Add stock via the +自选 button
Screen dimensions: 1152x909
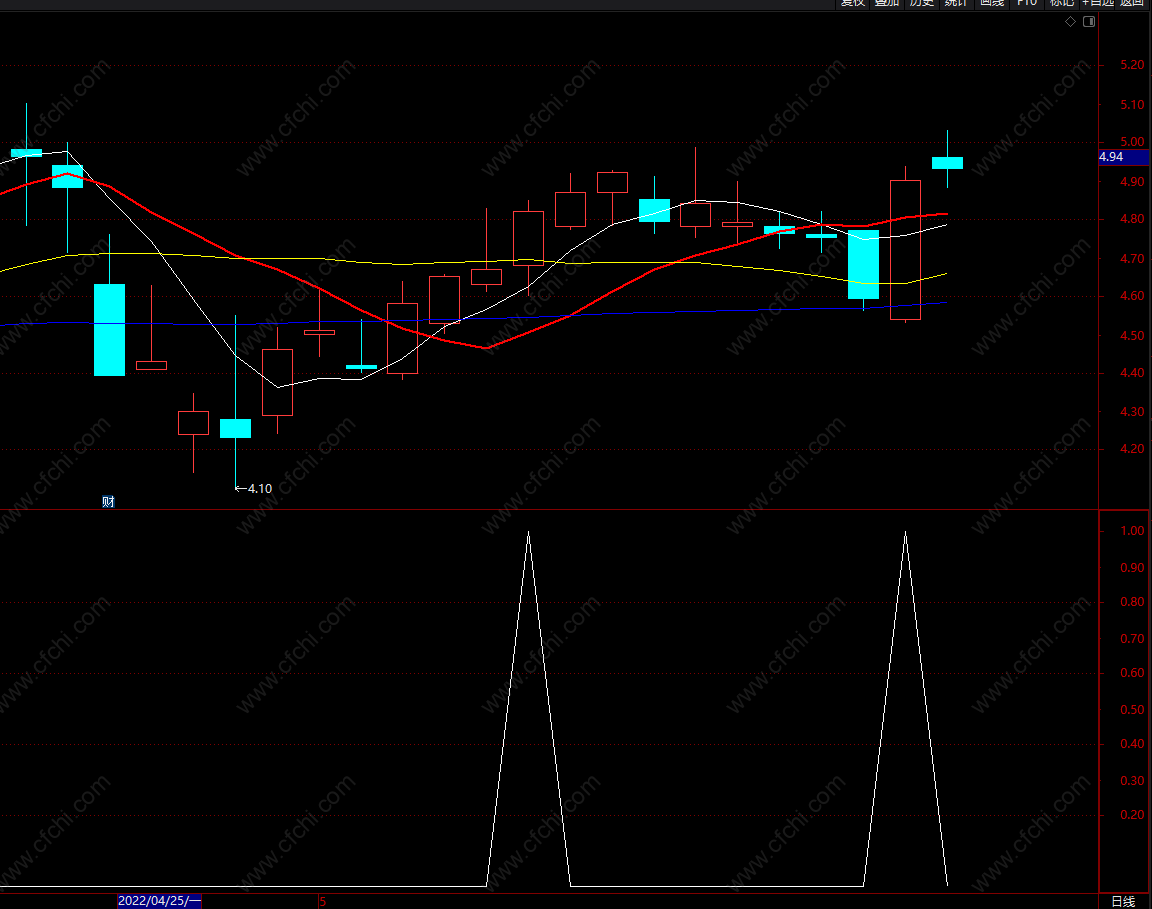point(1098,4)
